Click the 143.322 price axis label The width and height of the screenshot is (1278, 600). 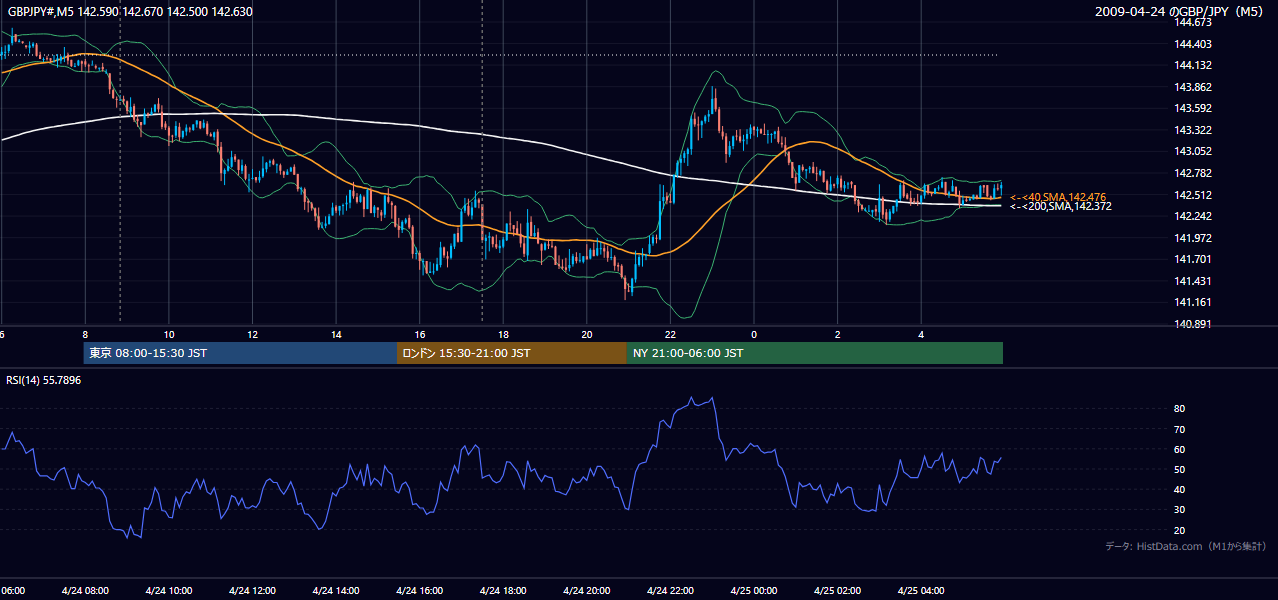tap(1193, 130)
